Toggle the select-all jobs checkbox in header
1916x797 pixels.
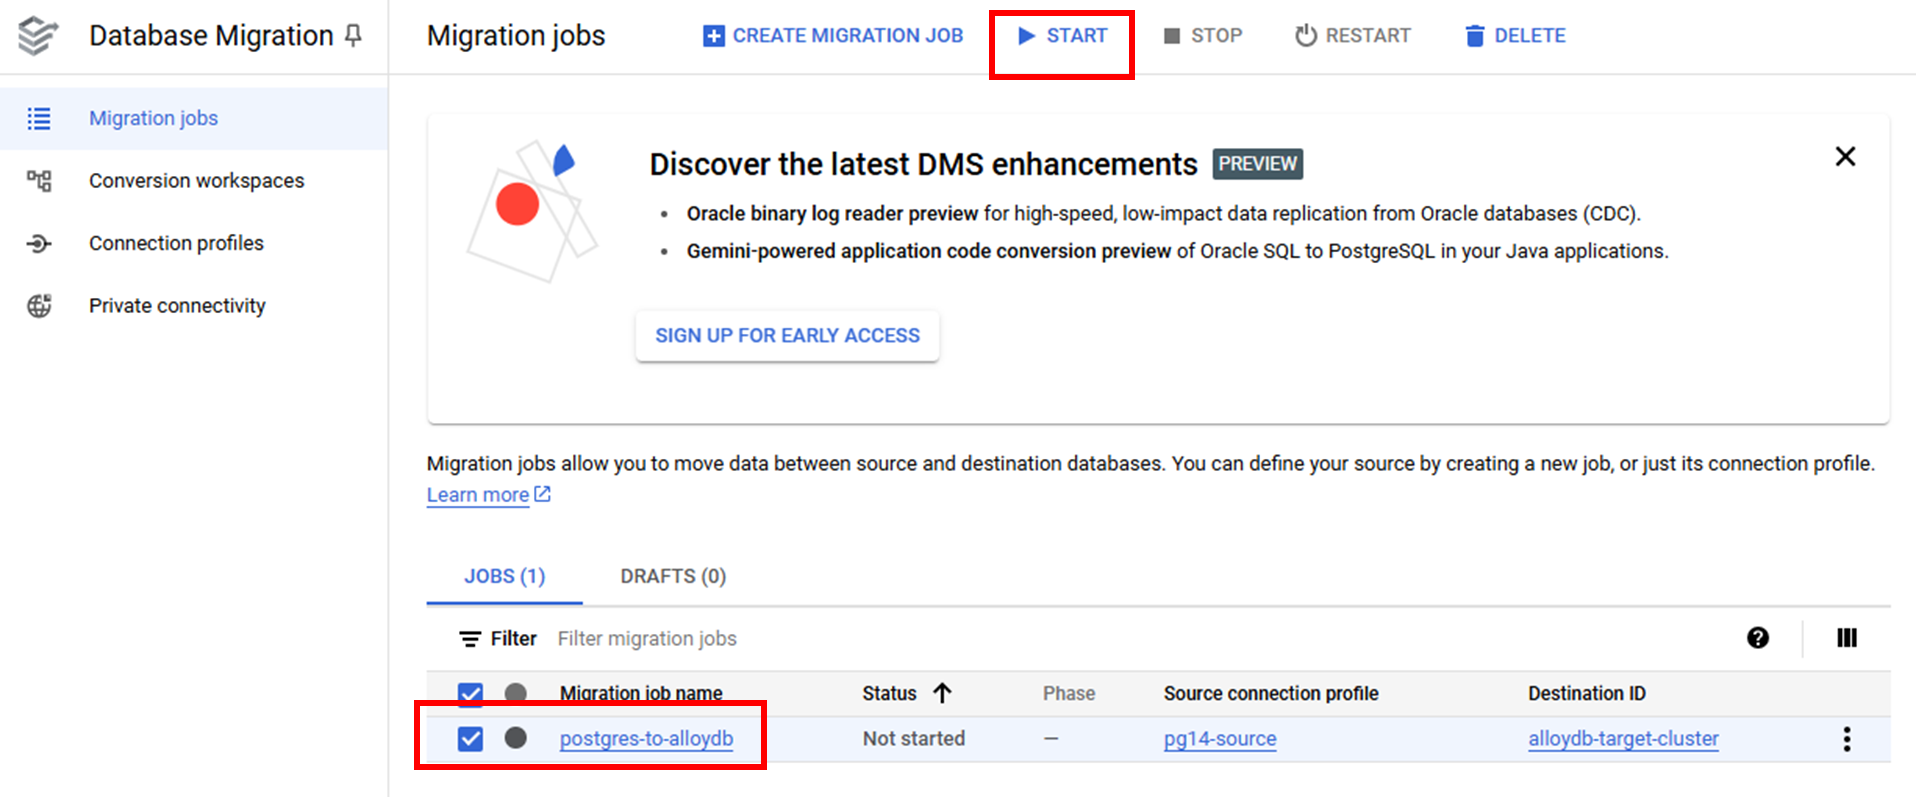point(470,694)
